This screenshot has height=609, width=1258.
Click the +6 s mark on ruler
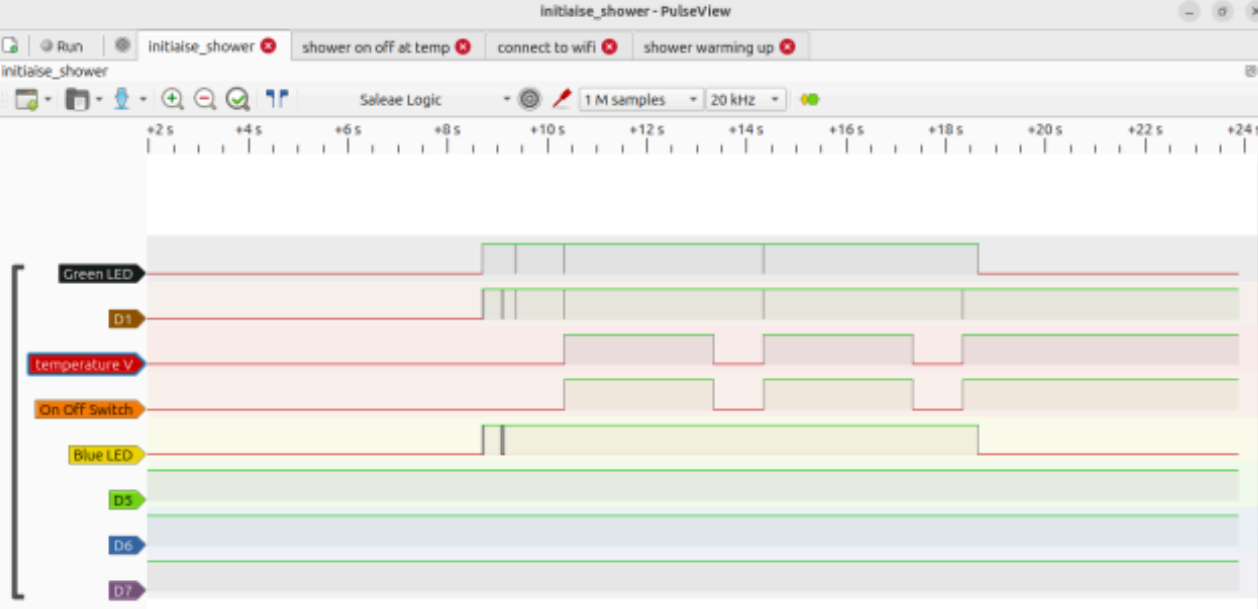click(x=347, y=130)
